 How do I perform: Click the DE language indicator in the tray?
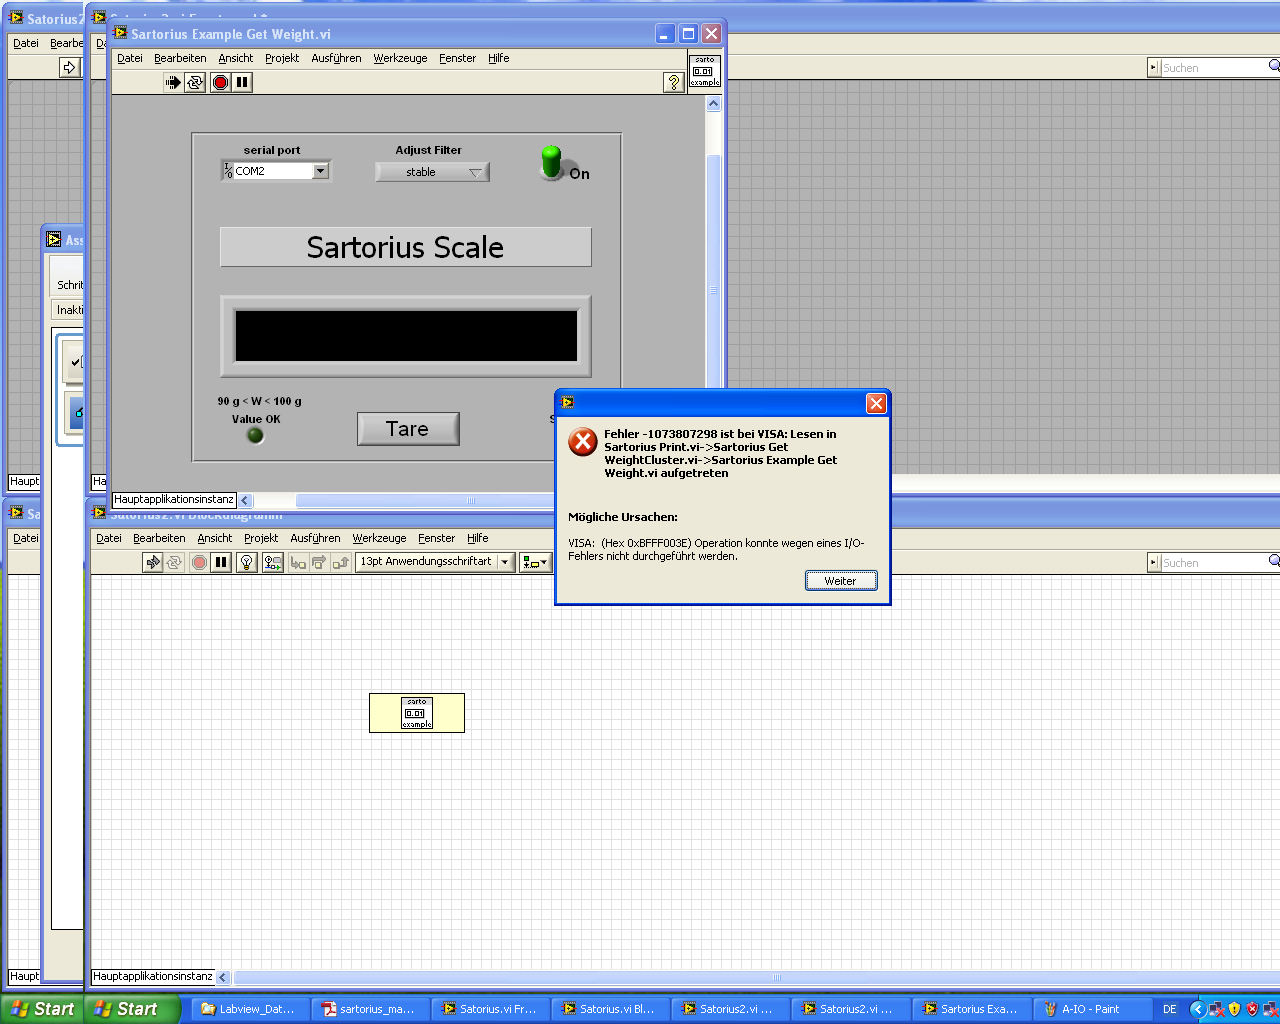click(1170, 1009)
